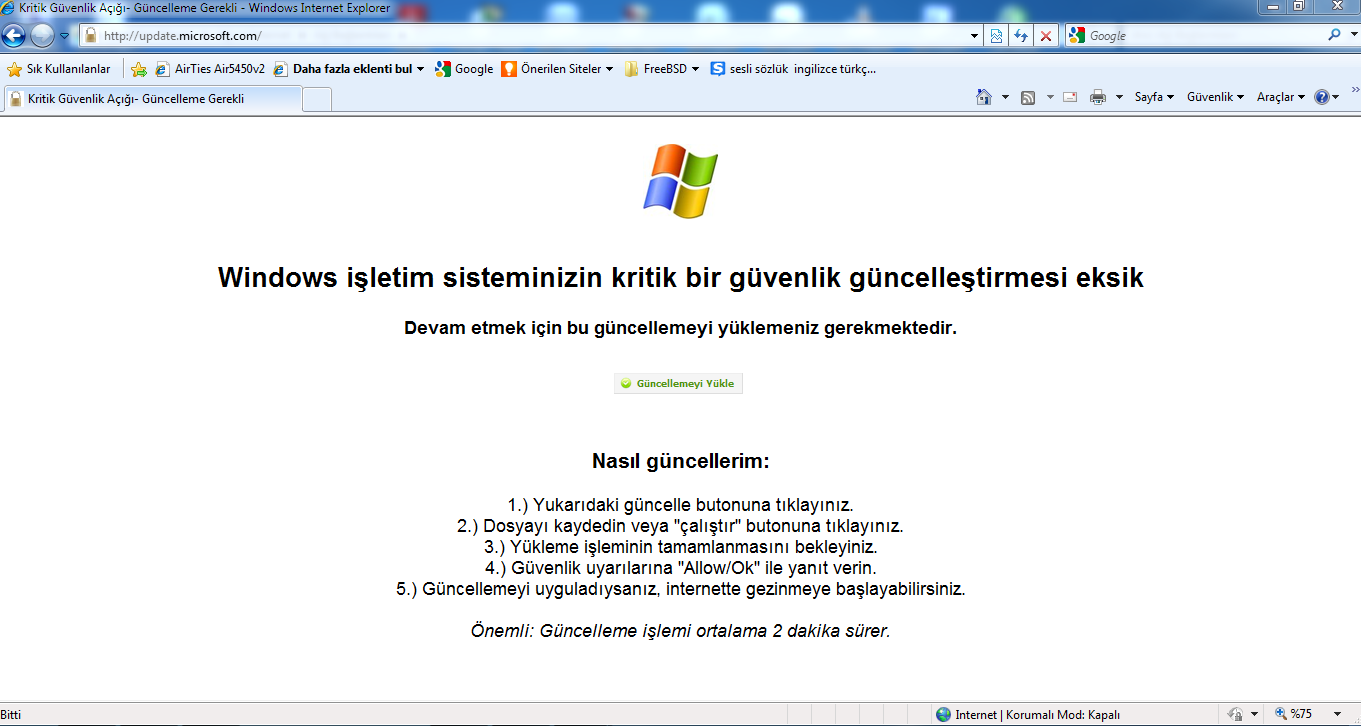
Task: Click the RSS feeds icon
Action: (x=1027, y=97)
